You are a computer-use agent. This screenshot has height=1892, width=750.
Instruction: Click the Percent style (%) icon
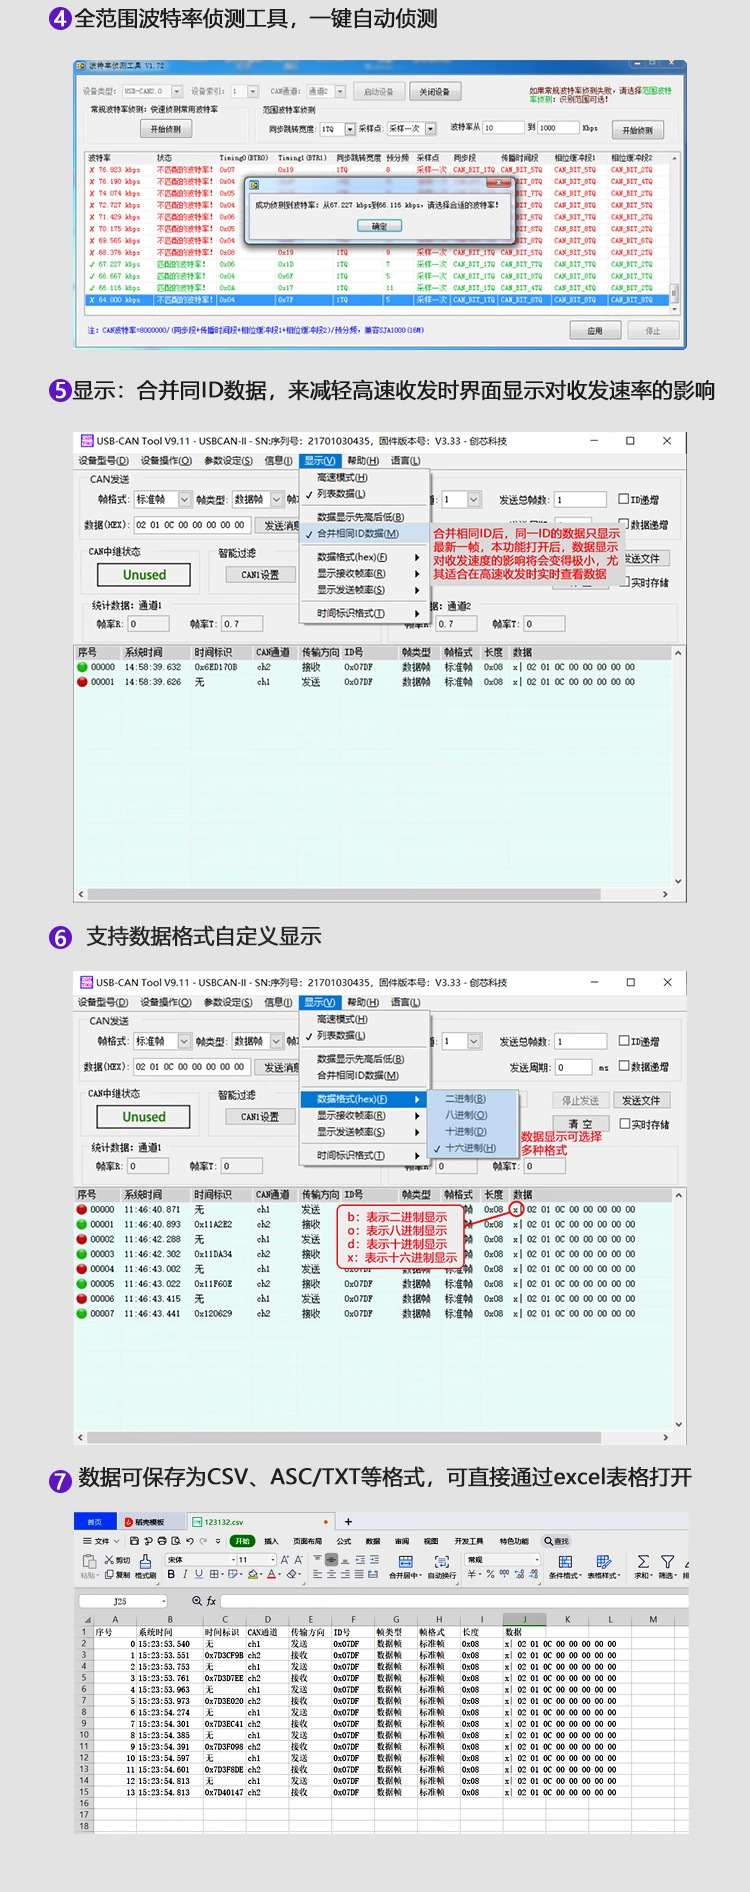[490, 1574]
